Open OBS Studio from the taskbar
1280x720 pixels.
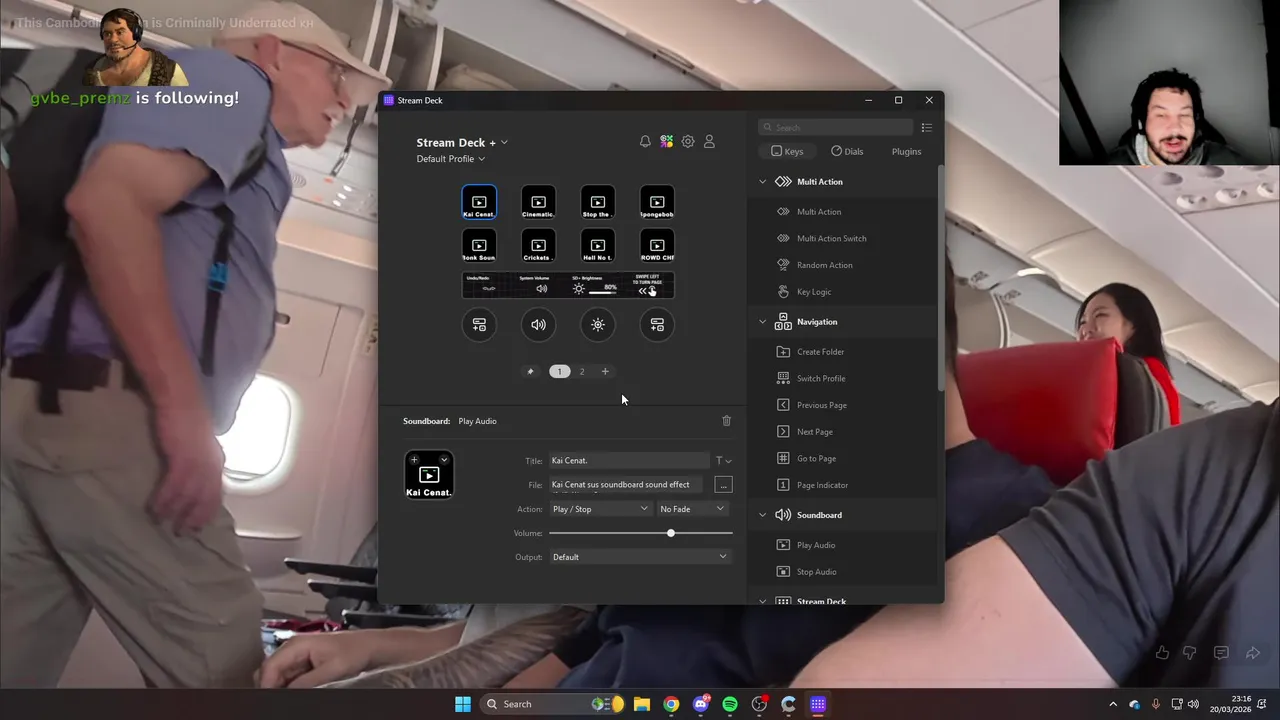[759, 704]
